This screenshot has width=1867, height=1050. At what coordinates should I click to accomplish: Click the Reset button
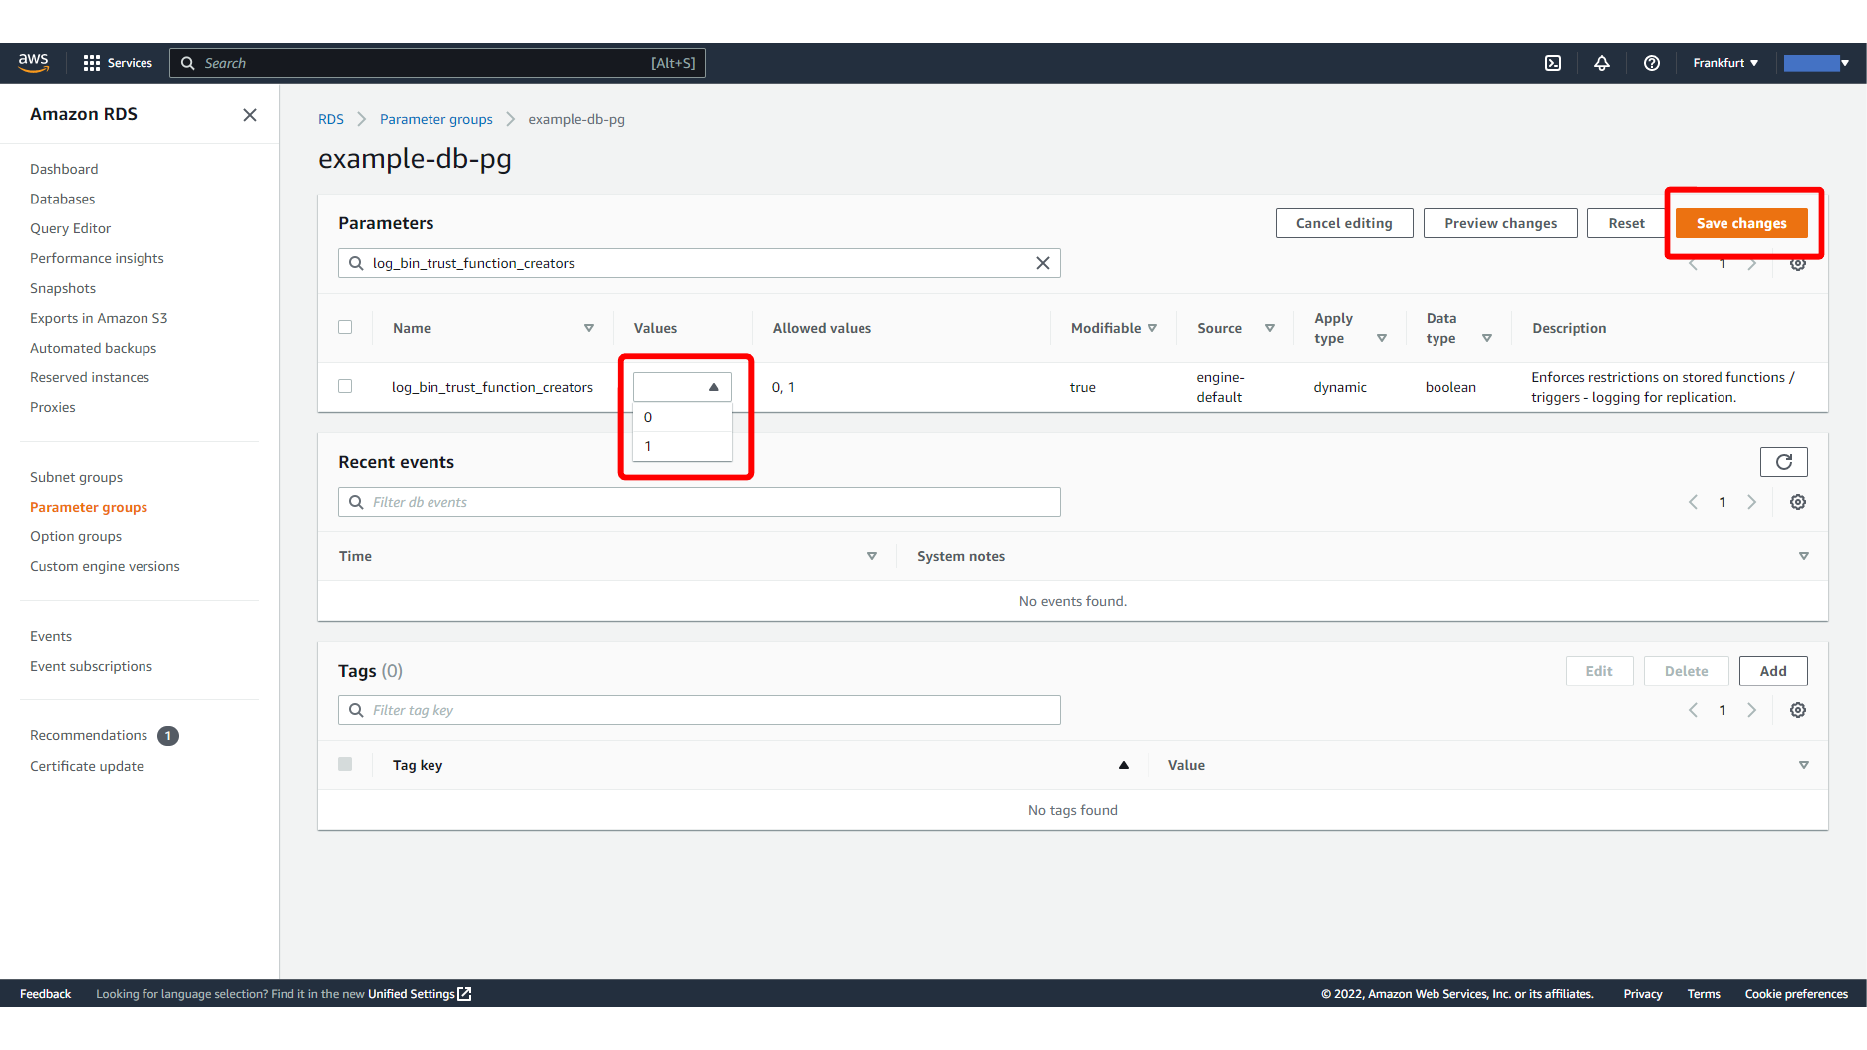pyautogui.click(x=1626, y=223)
